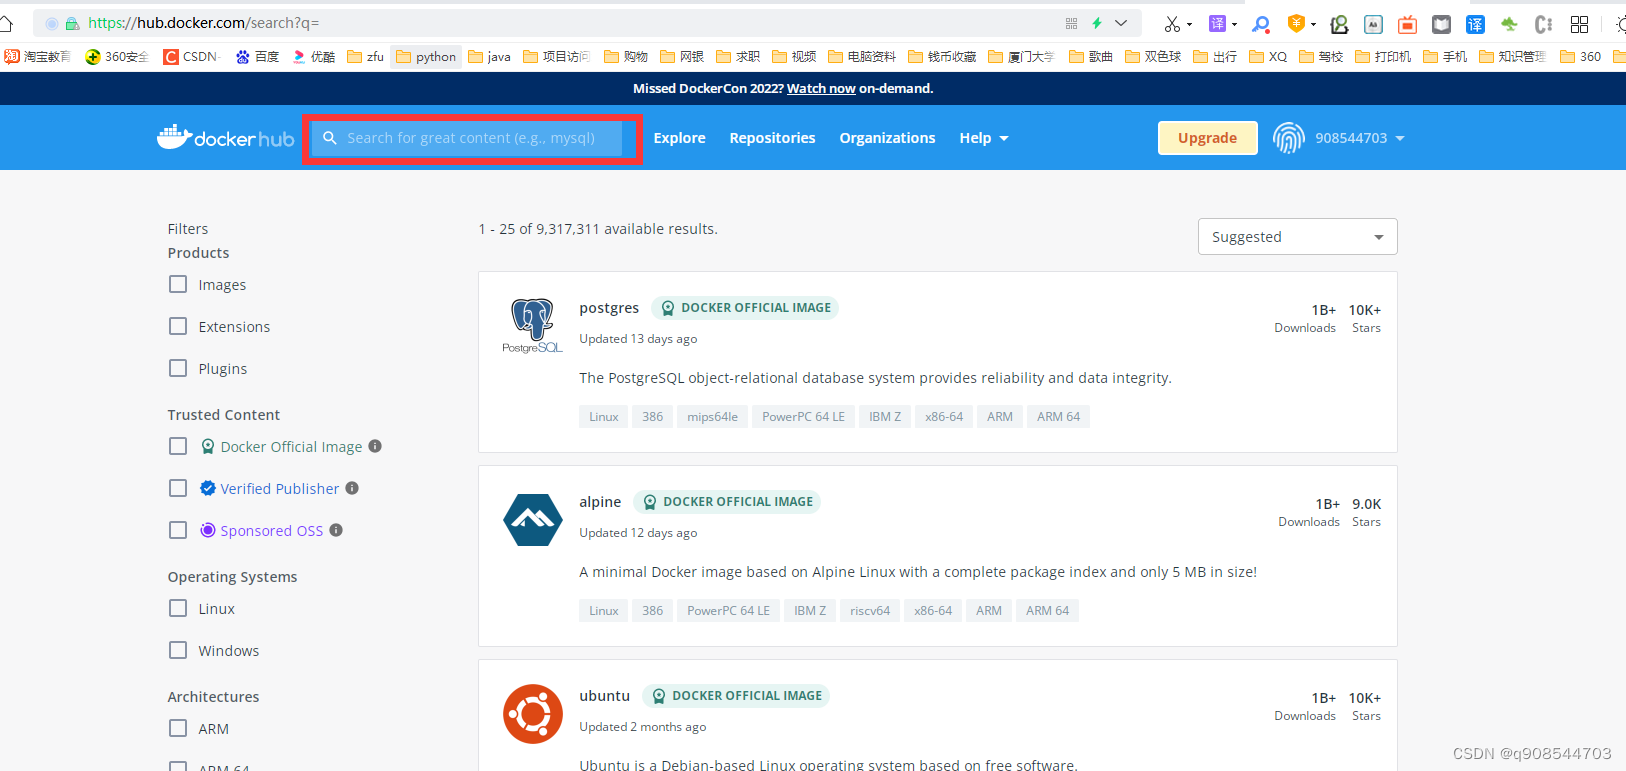Image resolution: width=1626 pixels, height=771 pixels.
Task: Open the Baidu paw bookmark
Action: (258, 57)
